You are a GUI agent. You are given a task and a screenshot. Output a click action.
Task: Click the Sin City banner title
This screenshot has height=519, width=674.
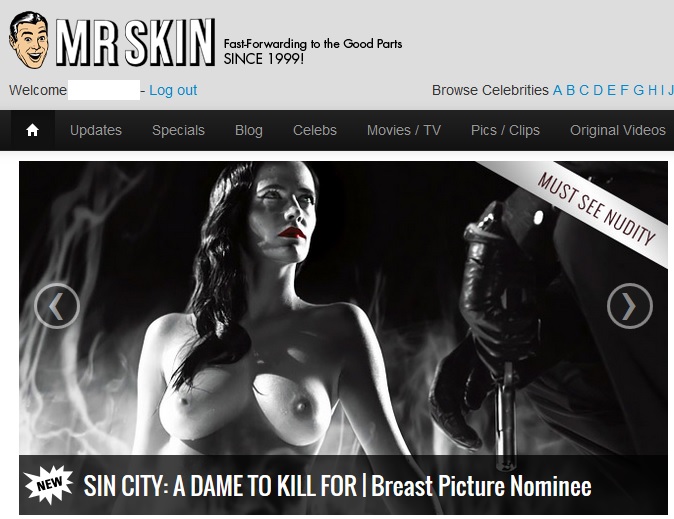pyautogui.click(x=337, y=486)
